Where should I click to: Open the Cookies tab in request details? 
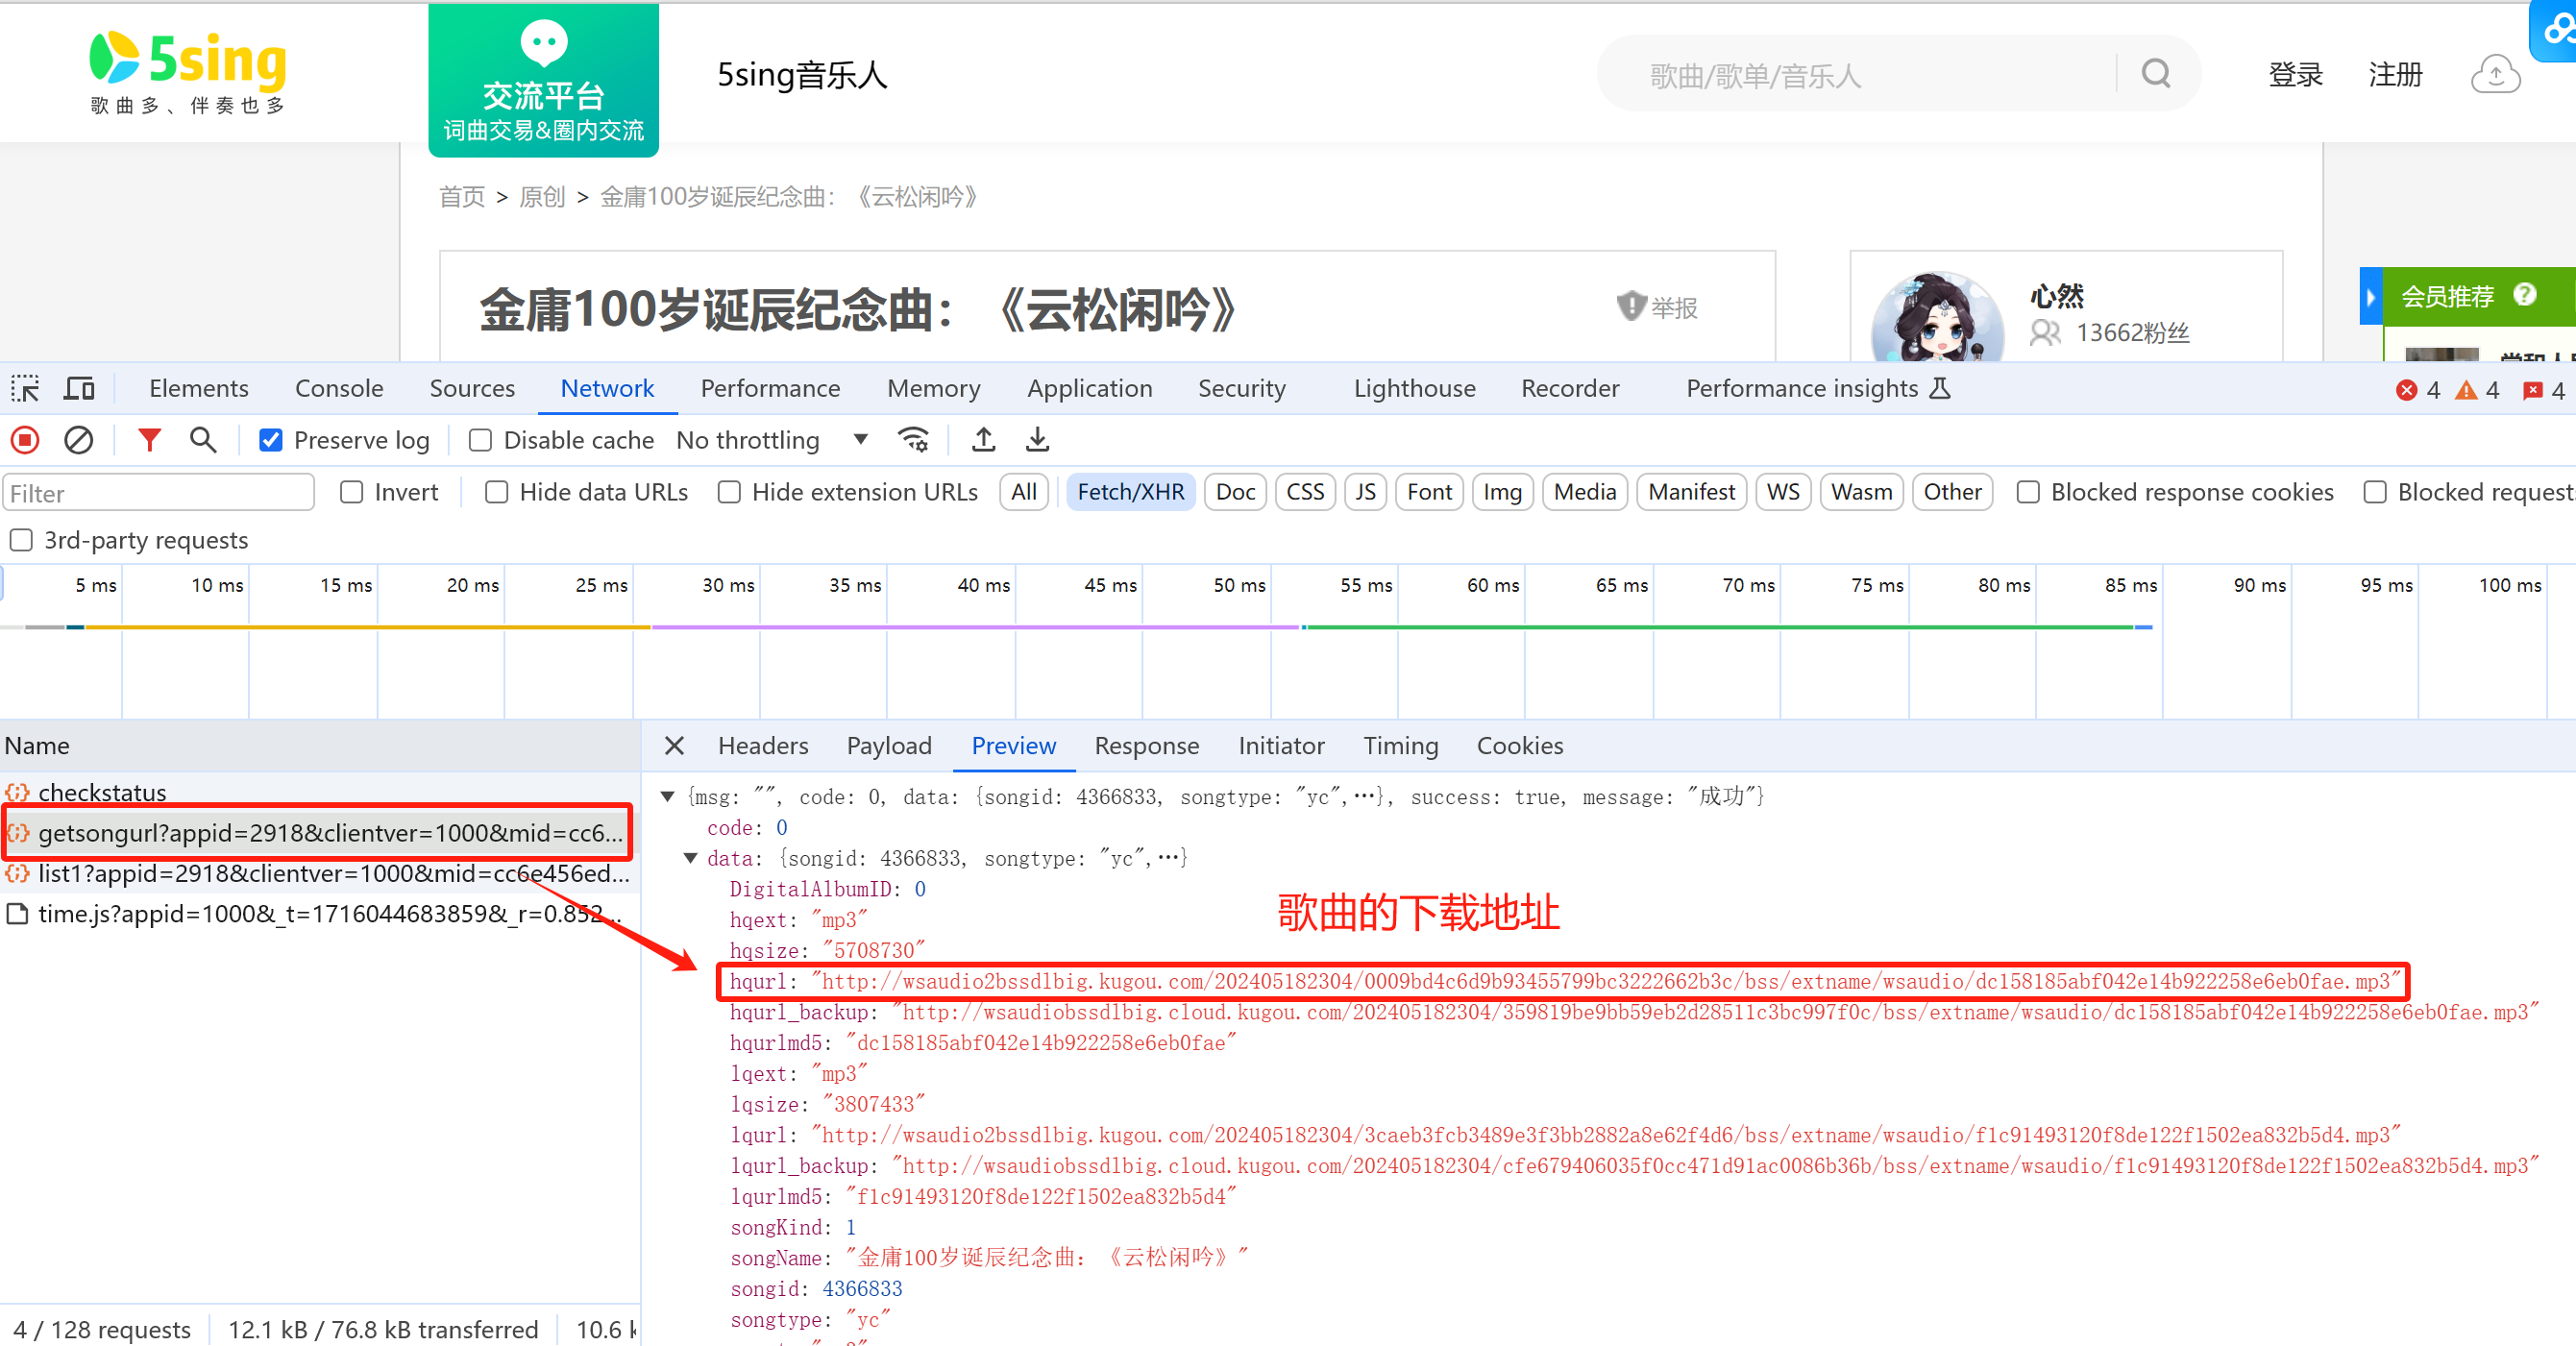[x=1520, y=746]
